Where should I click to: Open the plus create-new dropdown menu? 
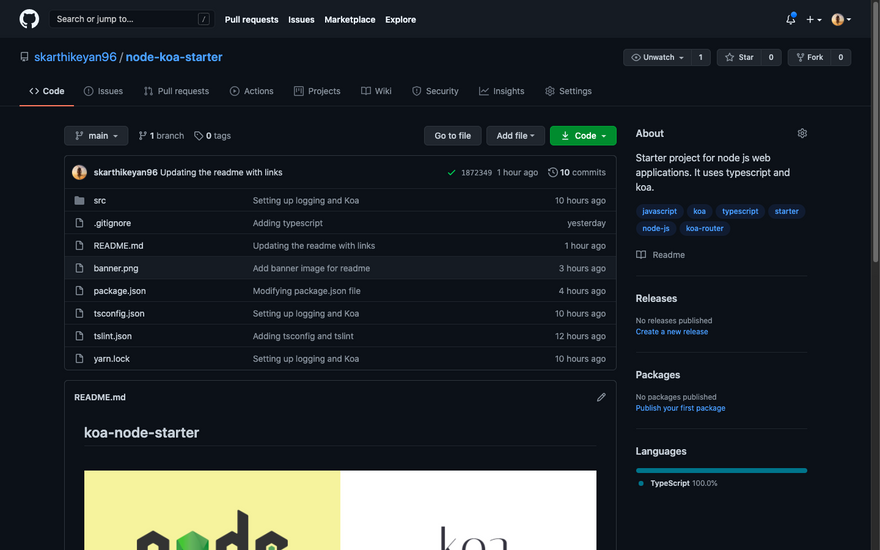(x=814, y=19)
